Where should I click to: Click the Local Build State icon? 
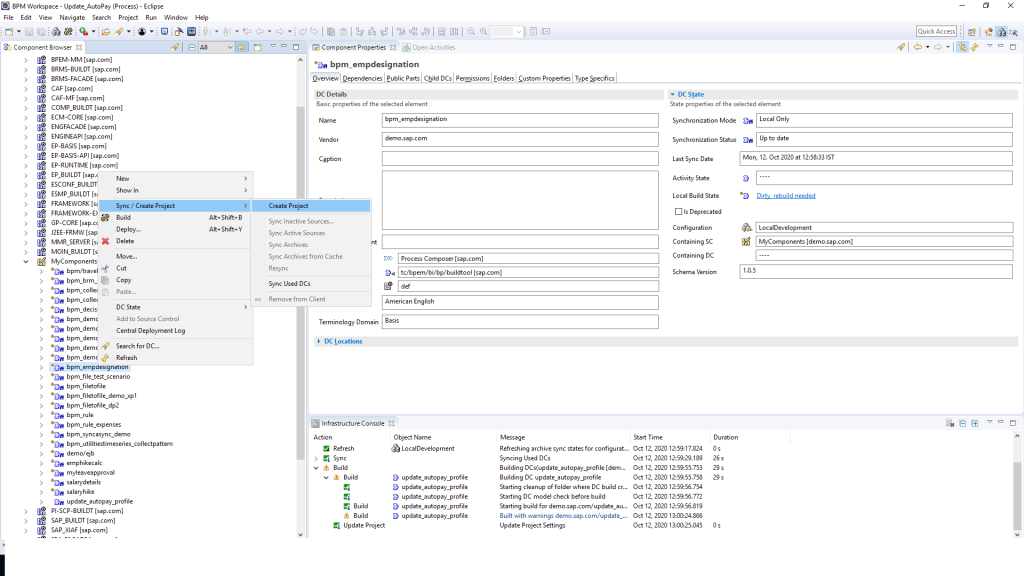pyautogui.click(x=744, y=195)
